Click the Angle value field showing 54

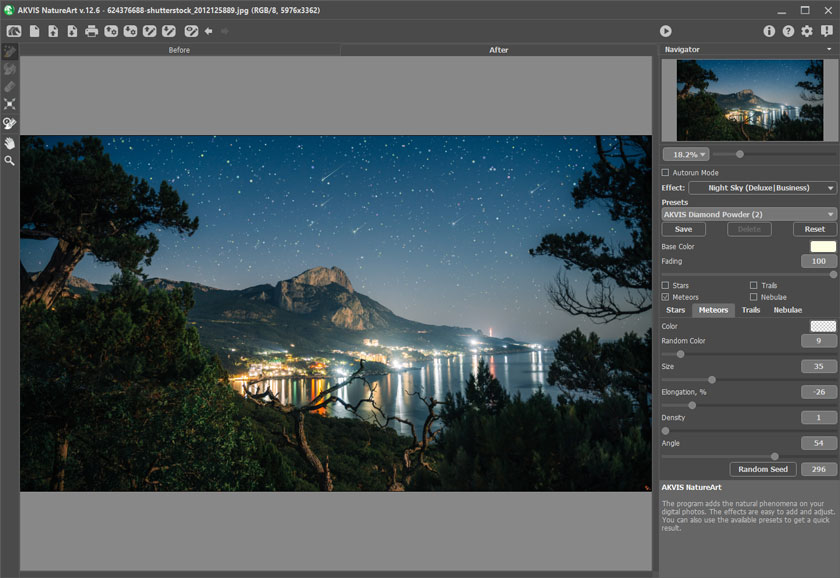click(x=819, y=444)
